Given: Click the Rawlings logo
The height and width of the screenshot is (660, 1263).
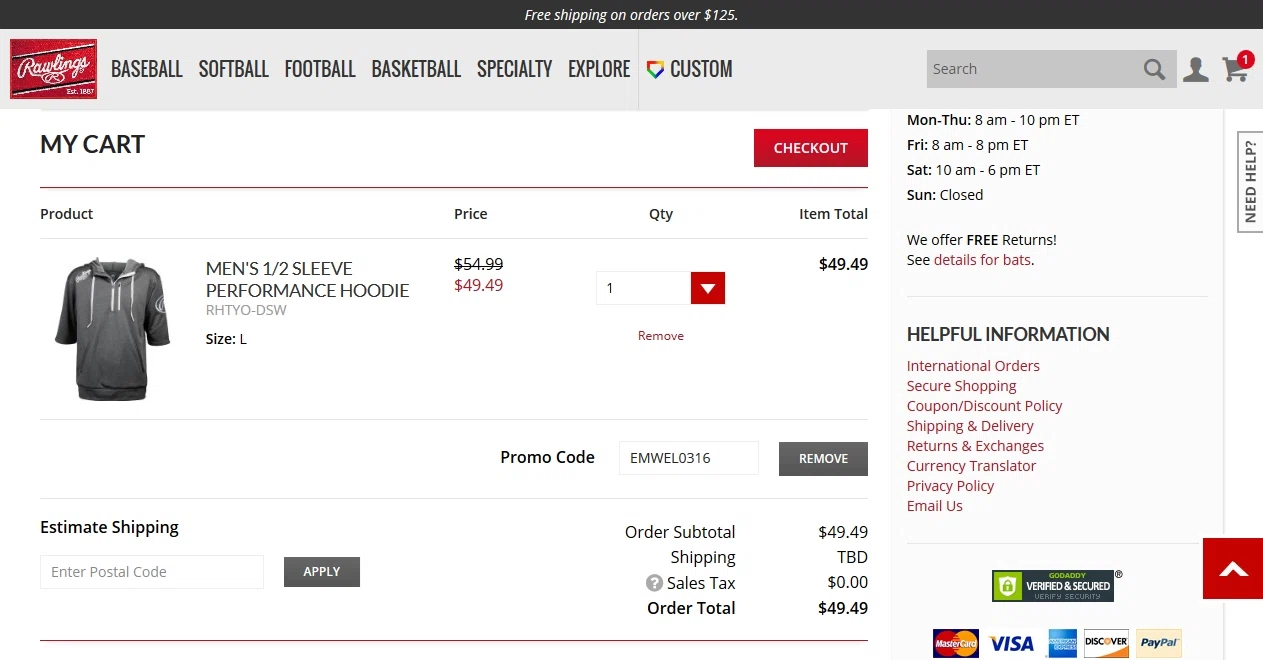Looking at the screenshot, I should [53, 69].
